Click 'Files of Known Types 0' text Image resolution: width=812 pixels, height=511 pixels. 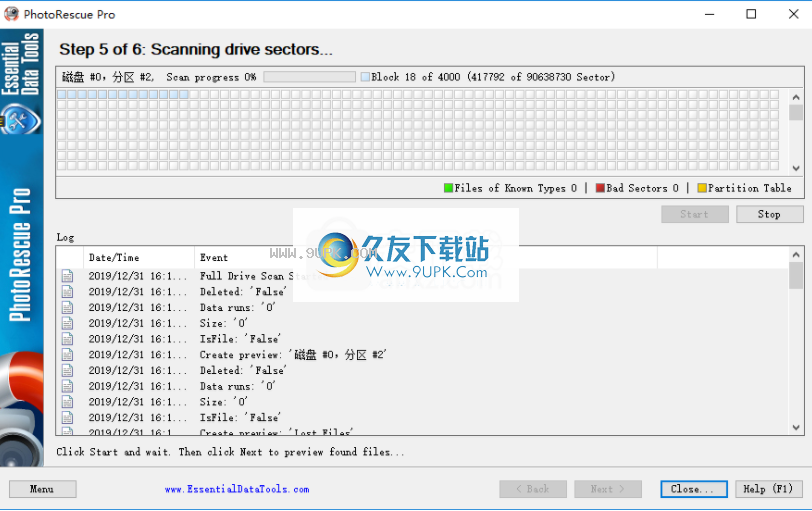click(515, 188)
